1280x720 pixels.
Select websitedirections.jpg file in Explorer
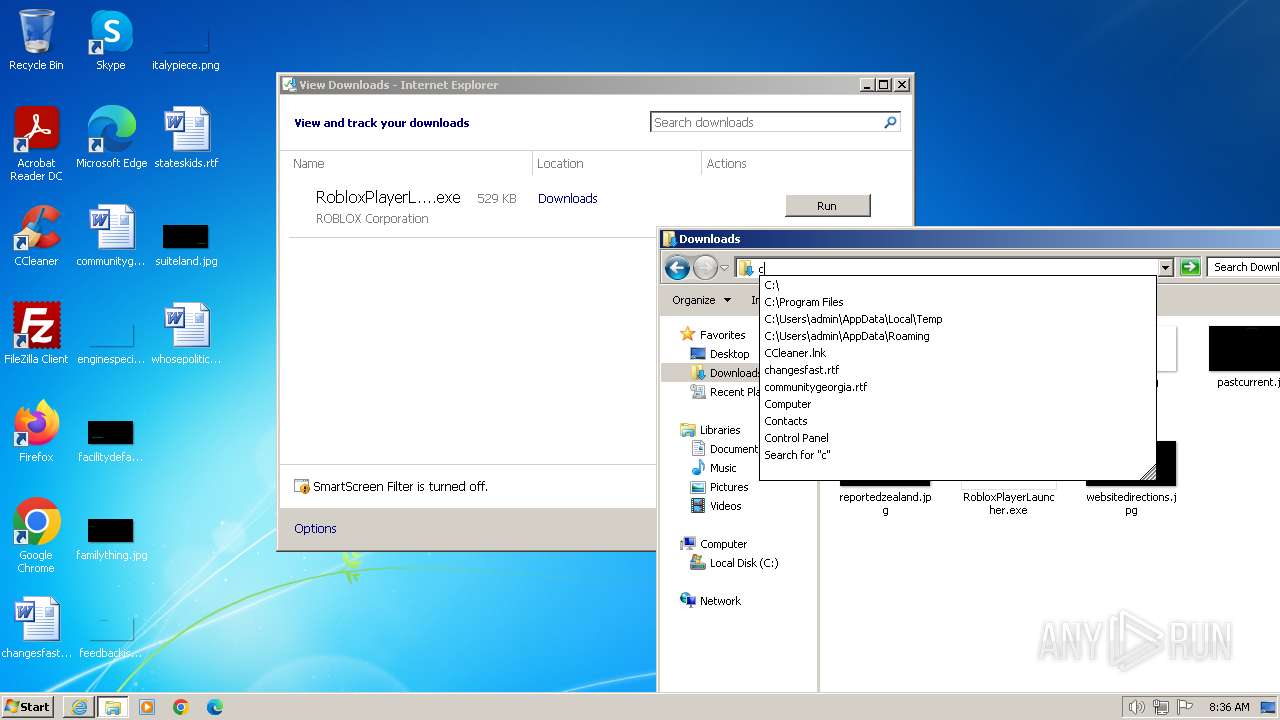pos(1131,480)
